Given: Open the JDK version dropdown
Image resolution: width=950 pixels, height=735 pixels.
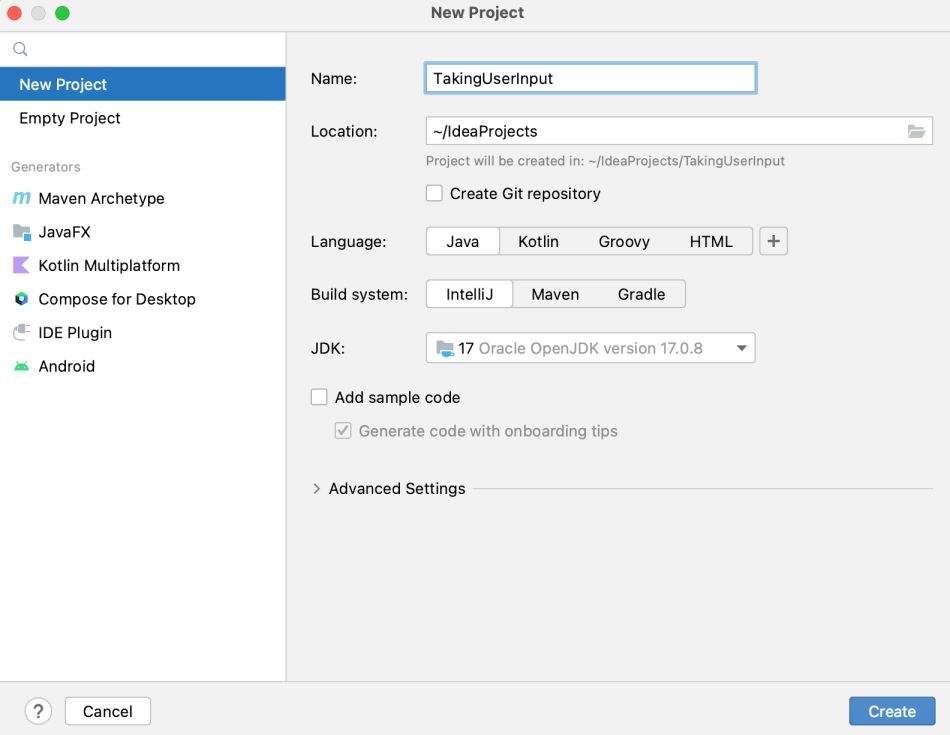Looking at the screenshot, I should coord(740,347).
